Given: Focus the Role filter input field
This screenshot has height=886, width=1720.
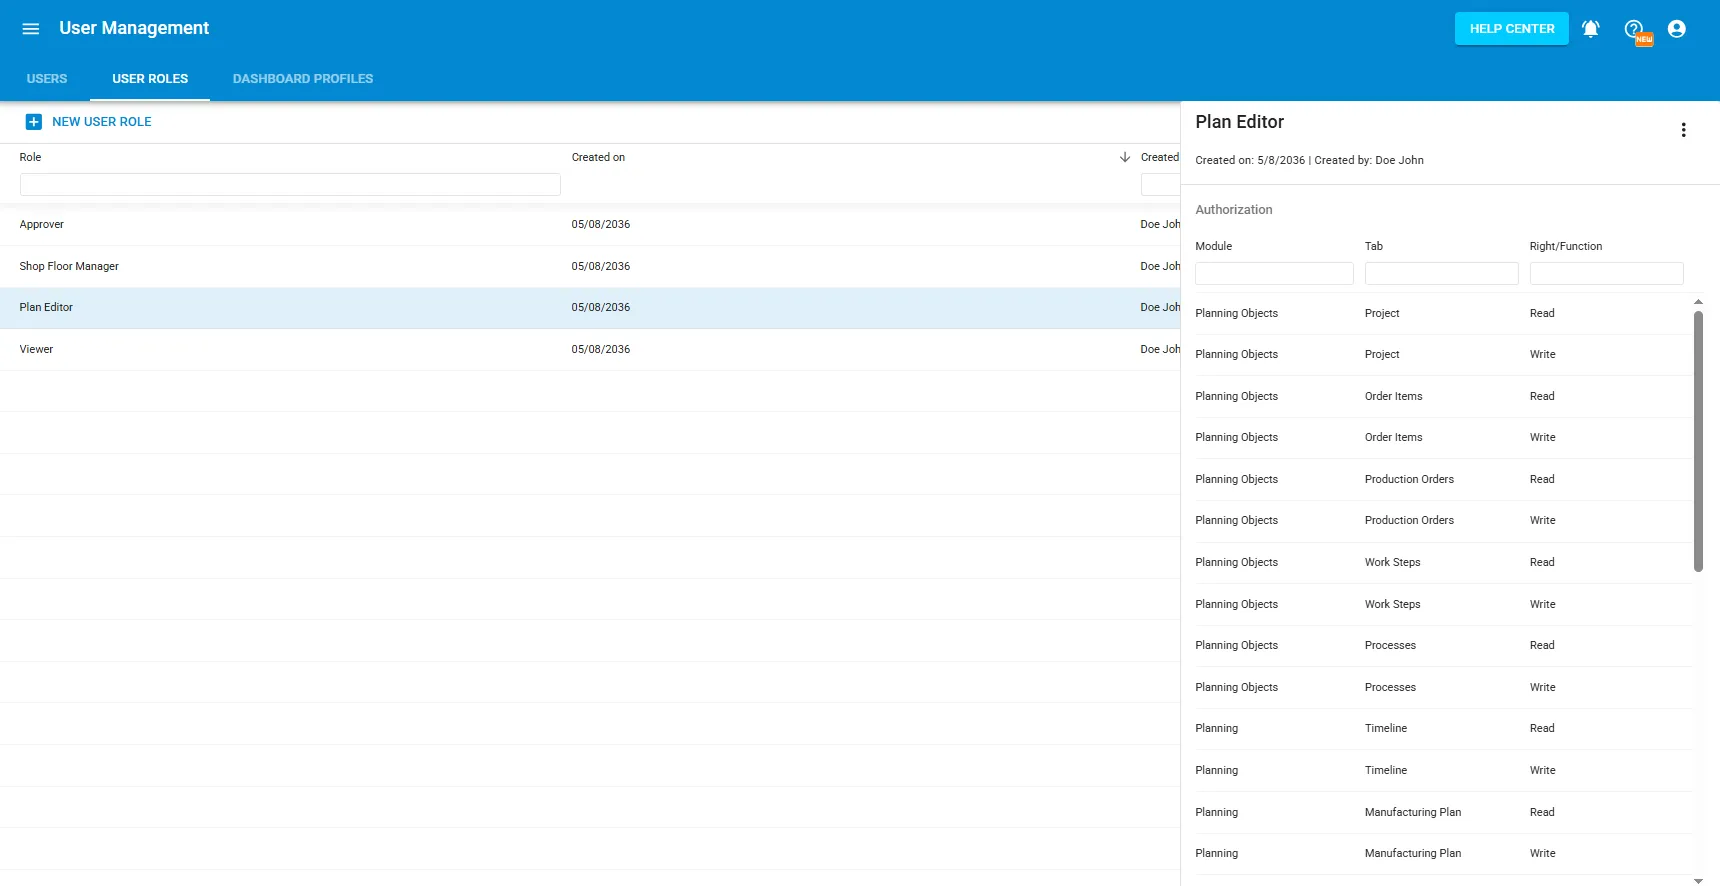Looking at the screenshot, I should (290, 184).
